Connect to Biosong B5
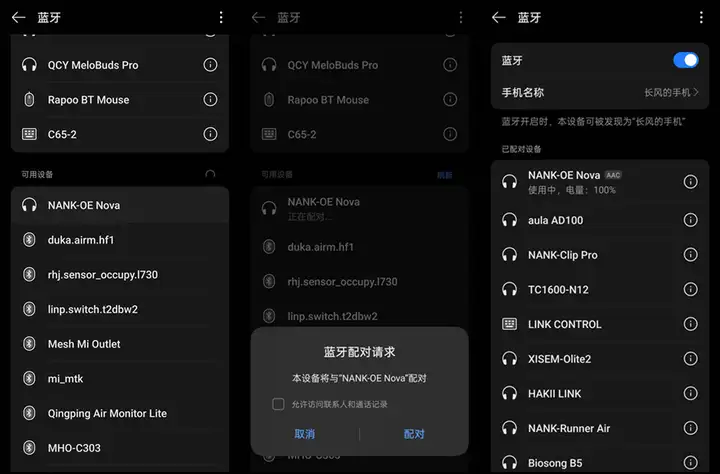The height and width of the screenshot is (474, 720). (600, 460)
